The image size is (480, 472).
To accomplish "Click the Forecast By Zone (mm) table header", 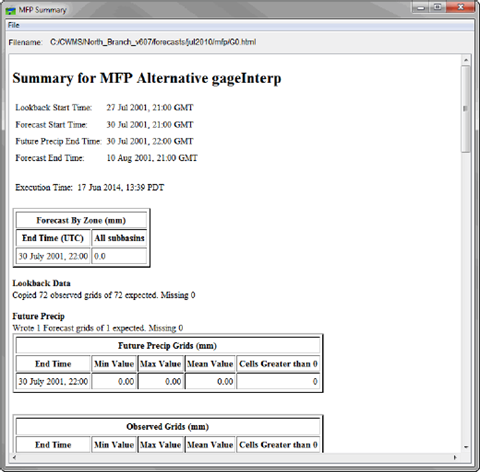I will coord(81,220).
